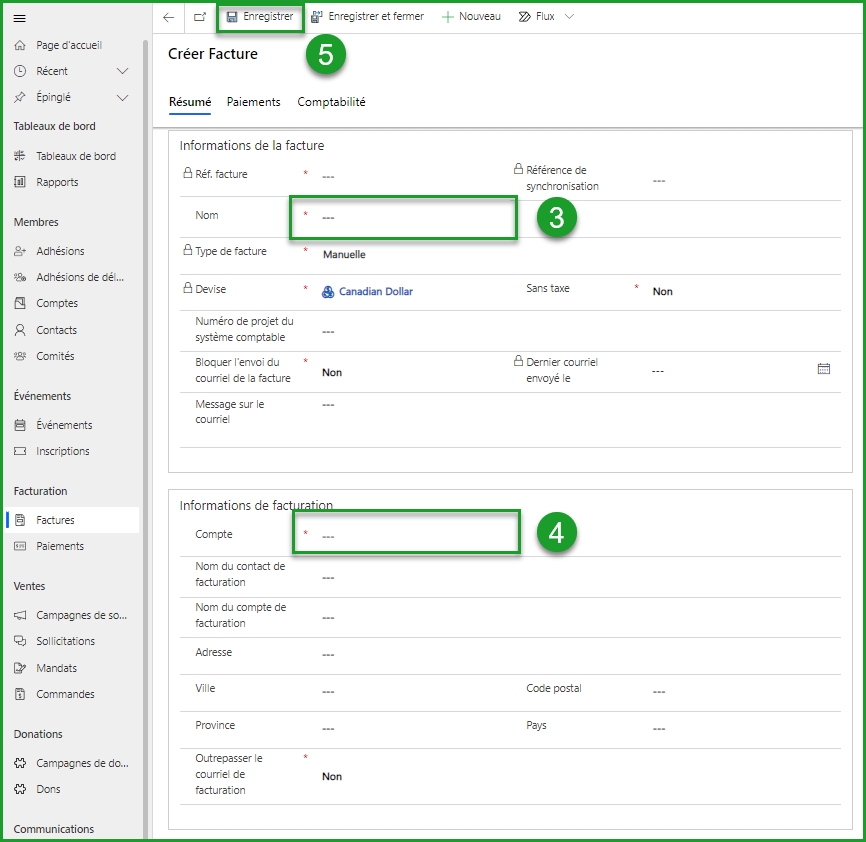Expand the Épinglé section
The height and width of the screenshot is (842, 866).
click(122, 96)
